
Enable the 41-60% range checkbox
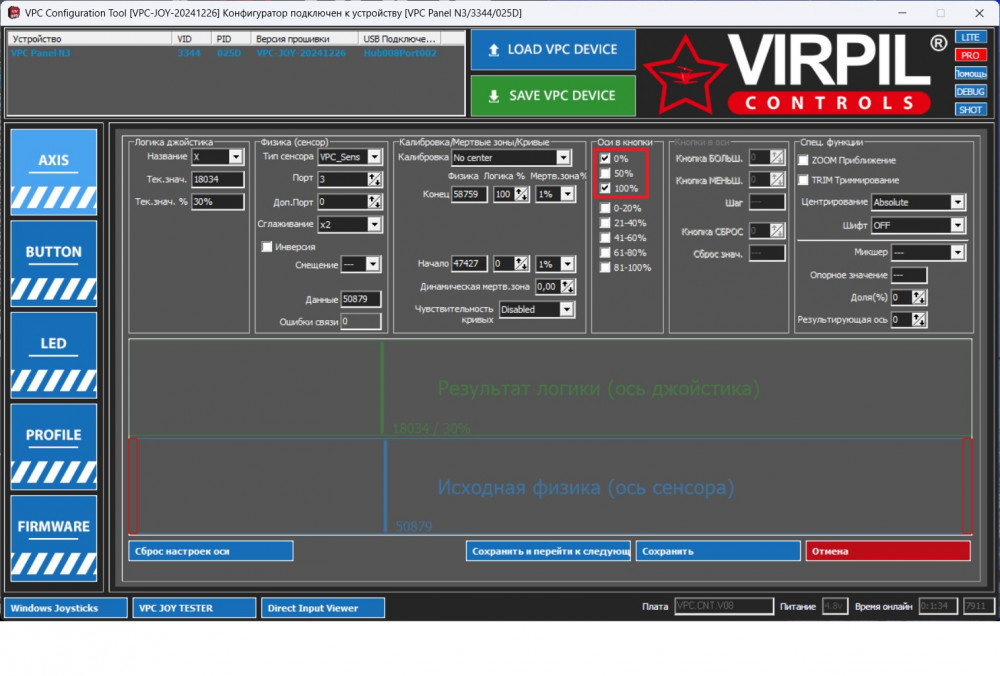[x=605, y=238]
